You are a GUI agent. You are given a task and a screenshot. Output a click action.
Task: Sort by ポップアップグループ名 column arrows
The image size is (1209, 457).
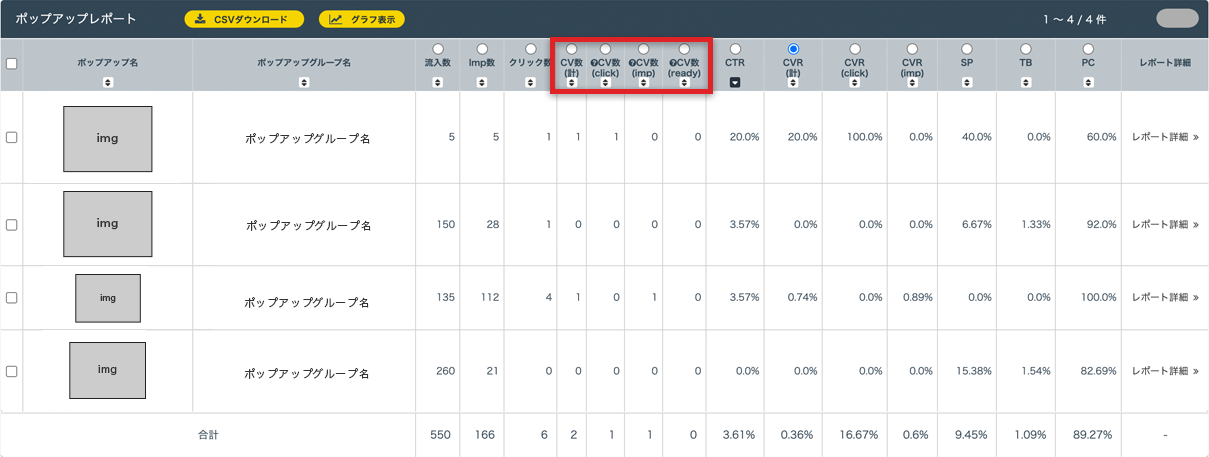pos(304,83)
